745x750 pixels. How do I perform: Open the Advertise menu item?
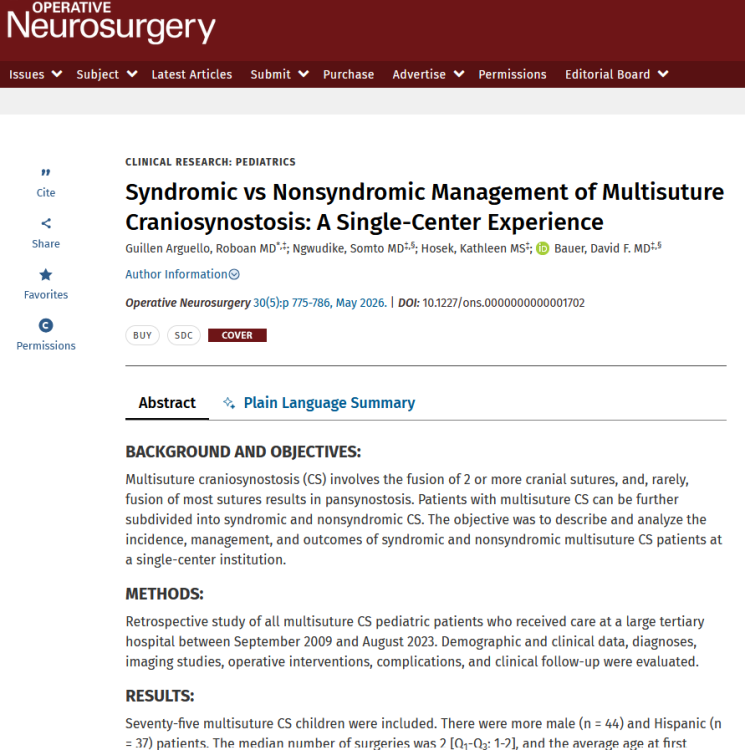click(419, 74)
